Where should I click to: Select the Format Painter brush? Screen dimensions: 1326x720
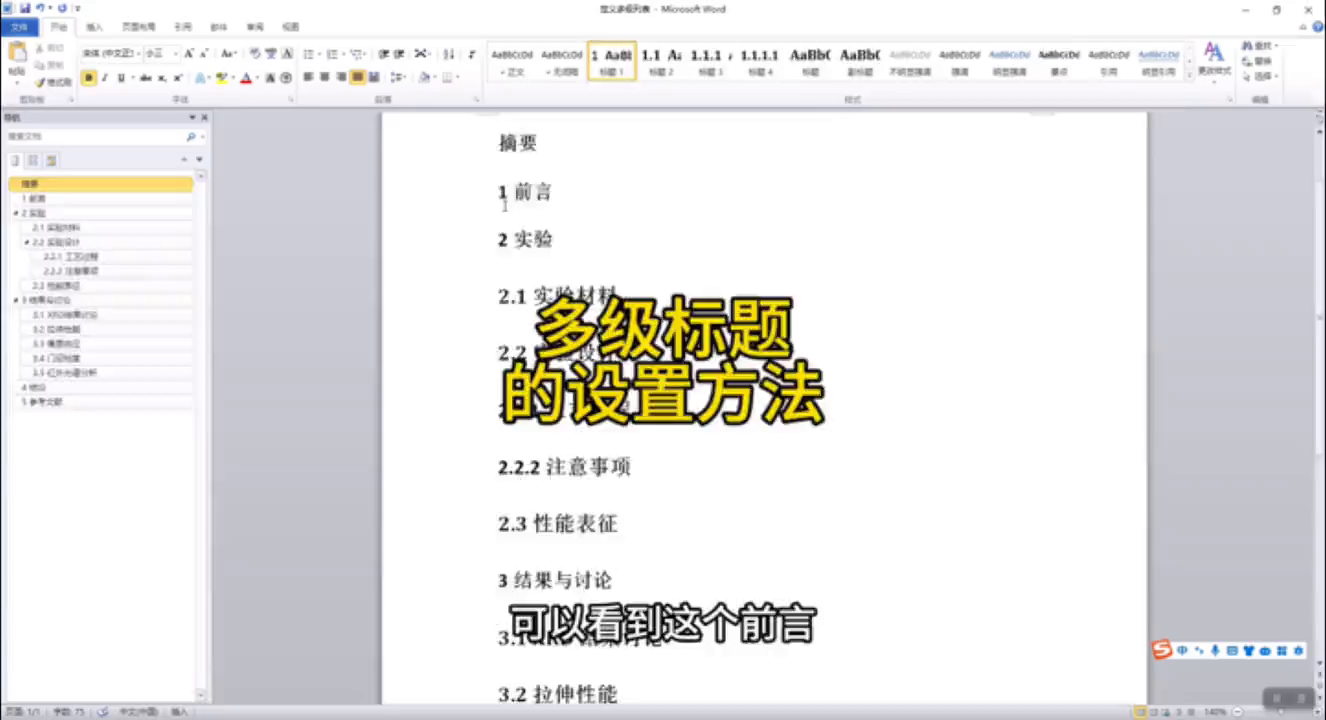tap(53, 82)
